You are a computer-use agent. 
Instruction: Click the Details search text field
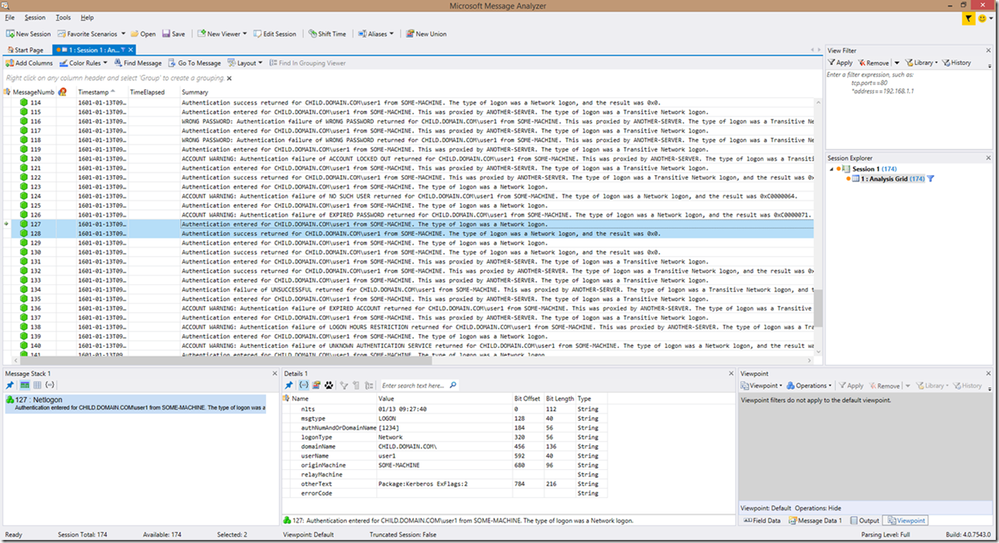point(414,385)
